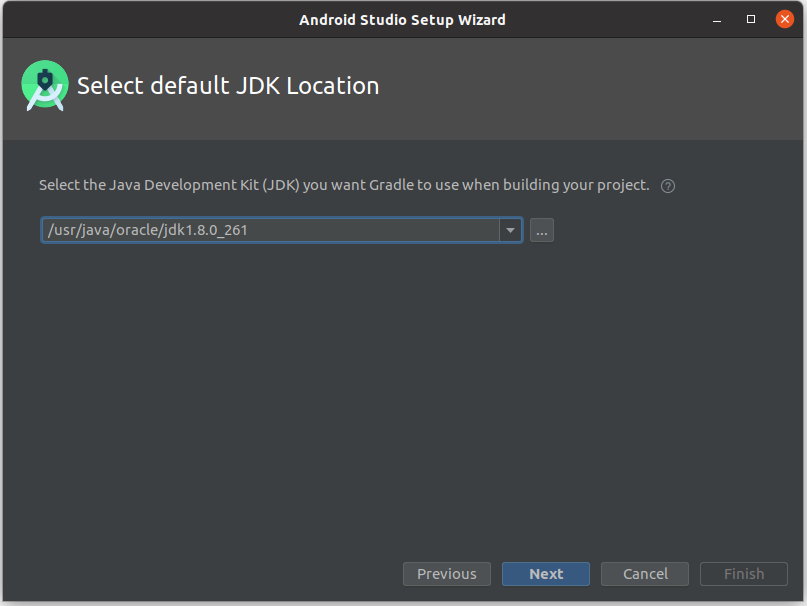
Task: Click the Android Studio logo icon
Action: click(x=45, y=85)
